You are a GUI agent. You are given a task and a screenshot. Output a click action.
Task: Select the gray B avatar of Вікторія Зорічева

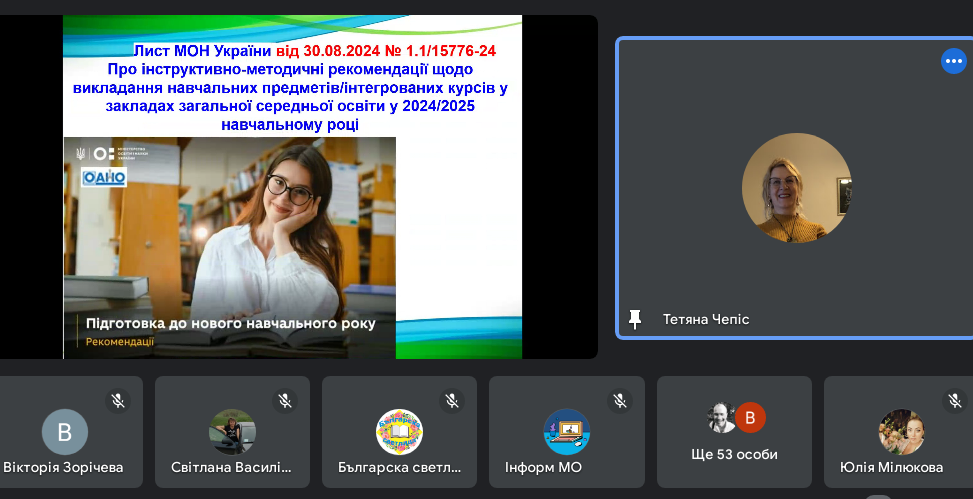(x=65, y=432)
